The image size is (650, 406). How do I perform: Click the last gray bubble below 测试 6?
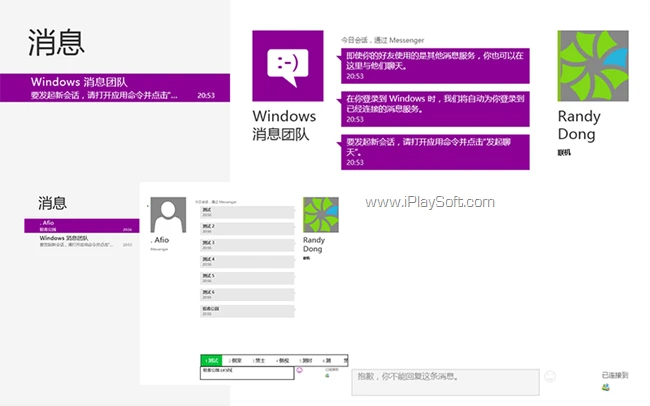click(x=247, y=311)
